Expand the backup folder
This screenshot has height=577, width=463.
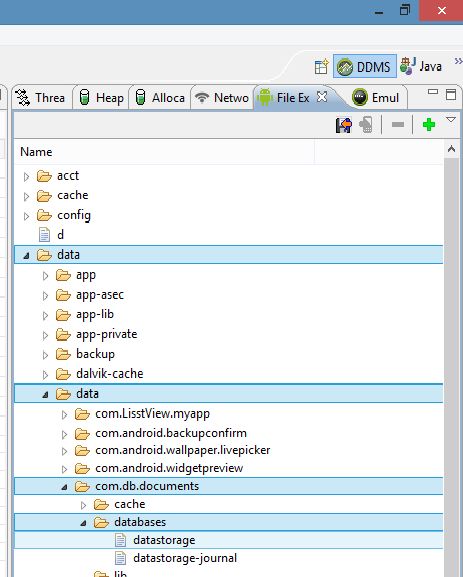(45, 355)
